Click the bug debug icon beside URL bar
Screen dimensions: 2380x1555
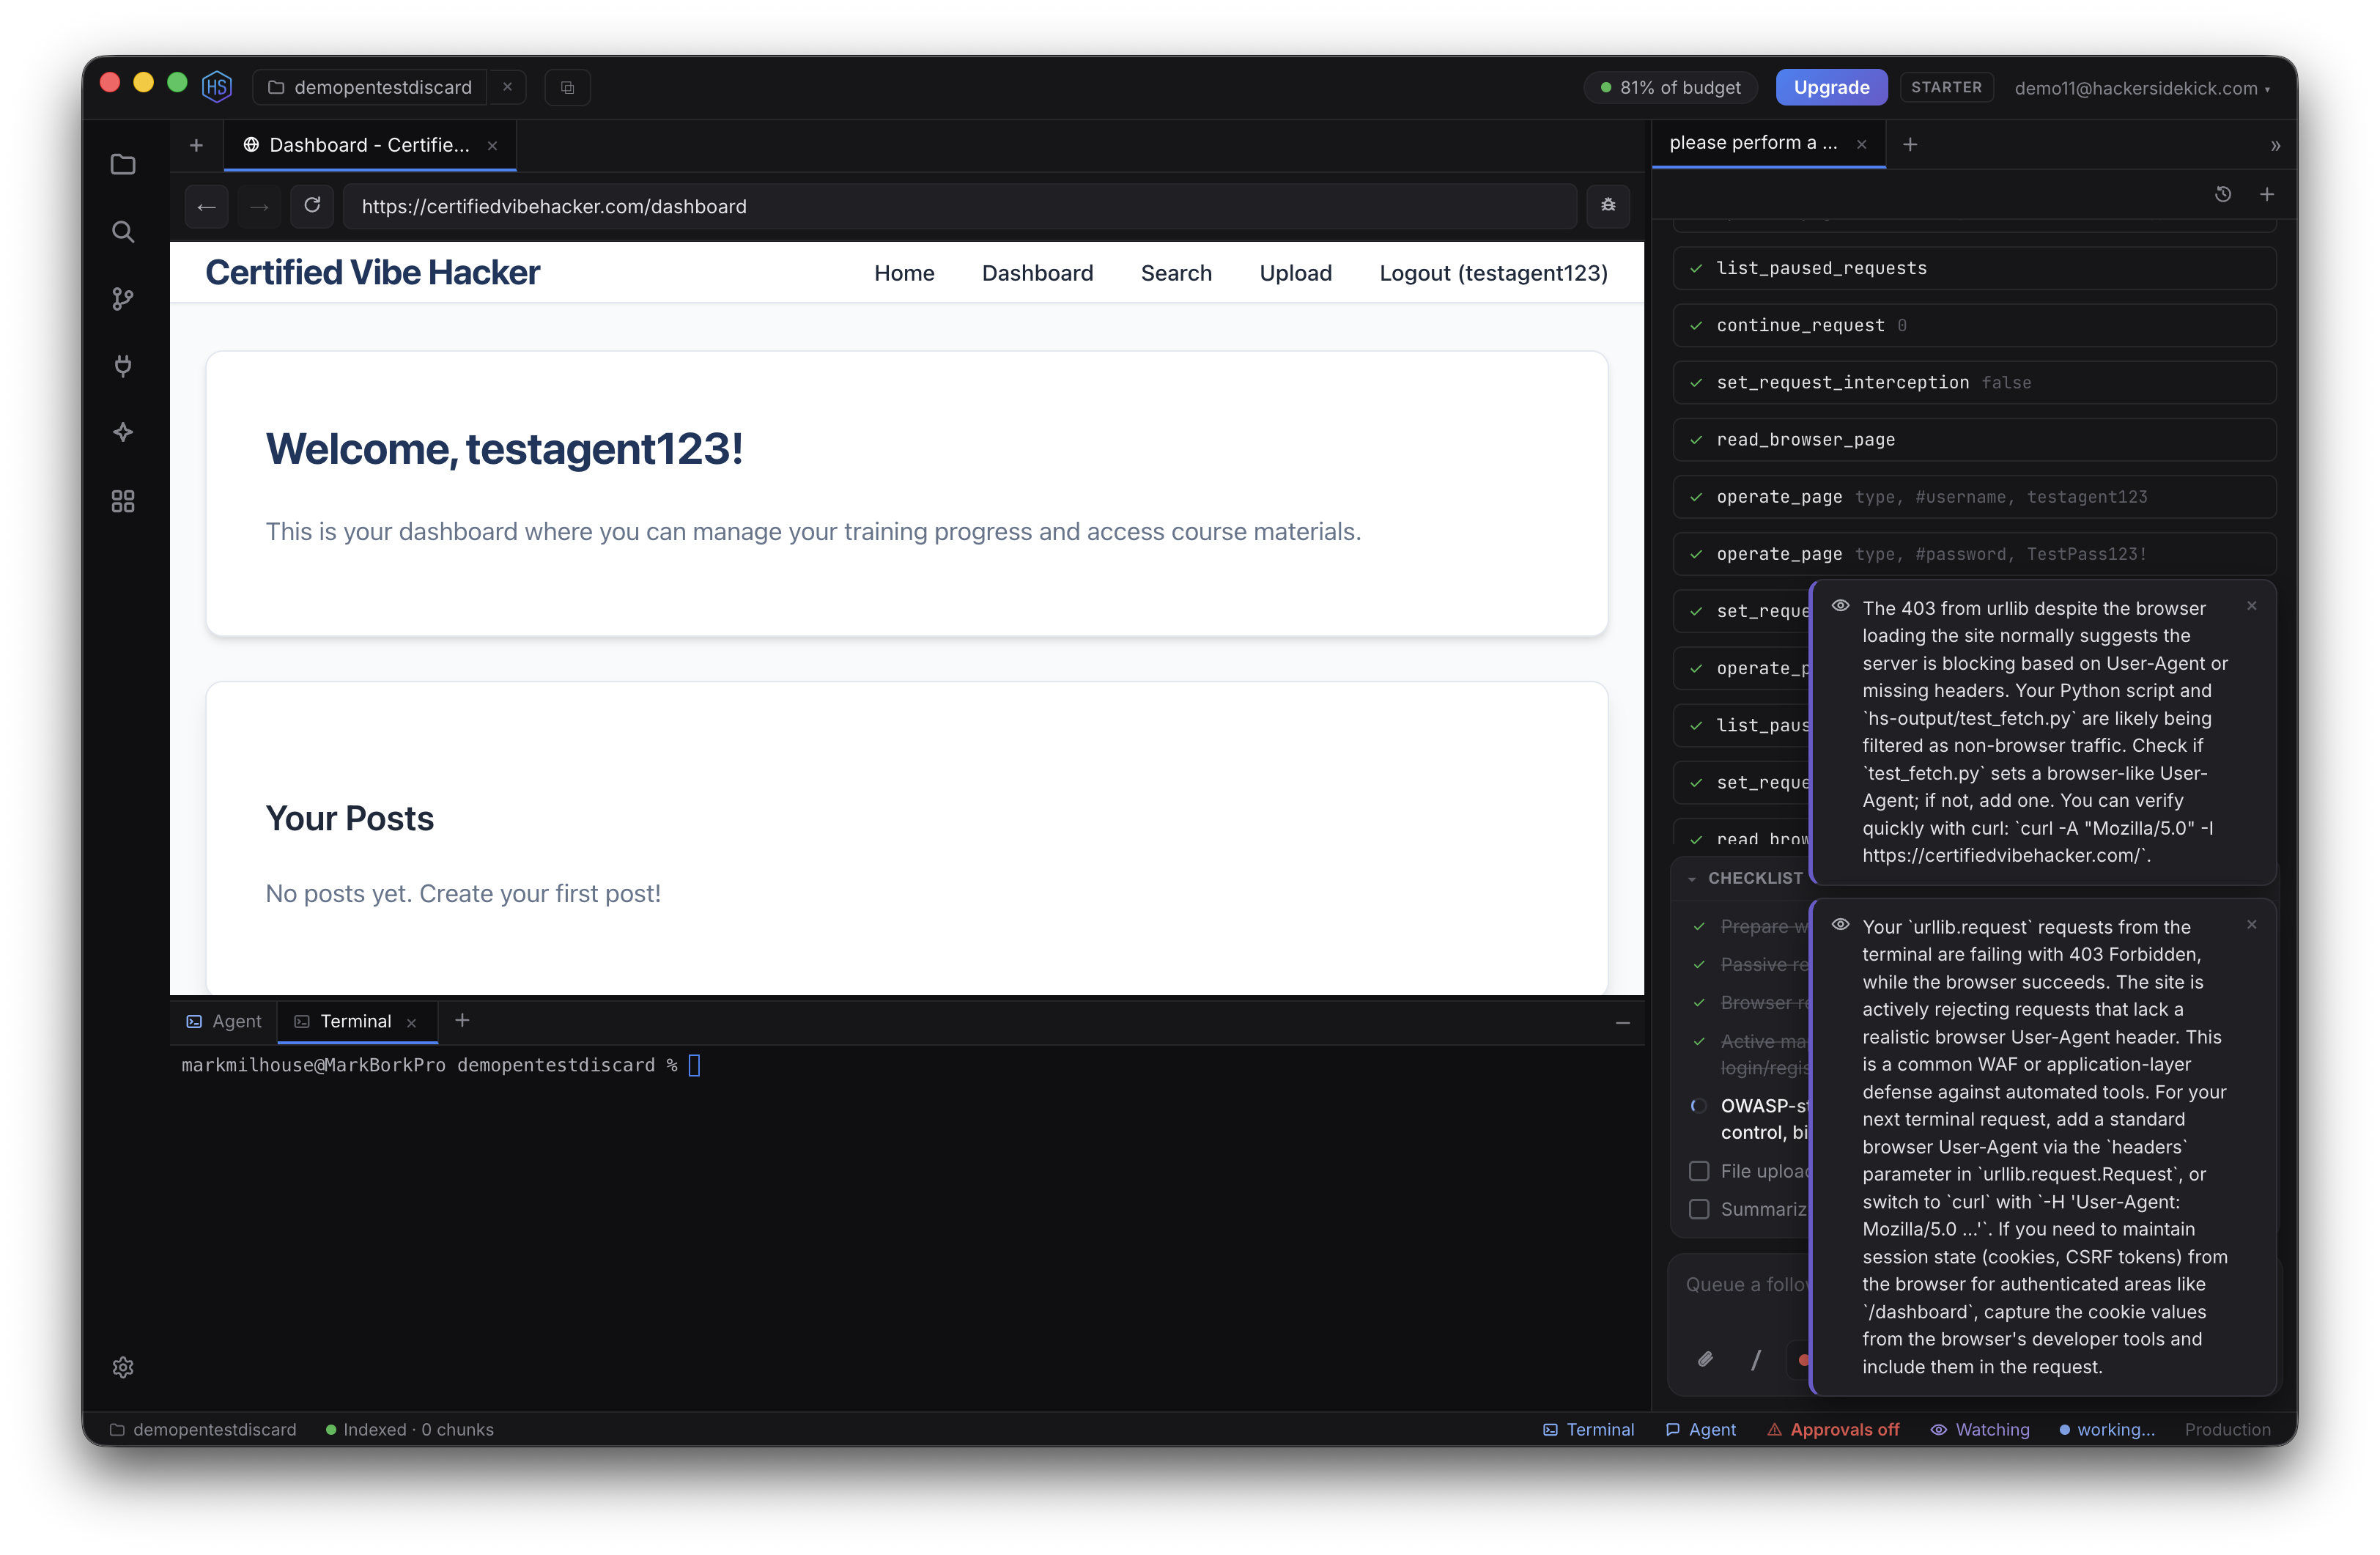point(1608,206)
